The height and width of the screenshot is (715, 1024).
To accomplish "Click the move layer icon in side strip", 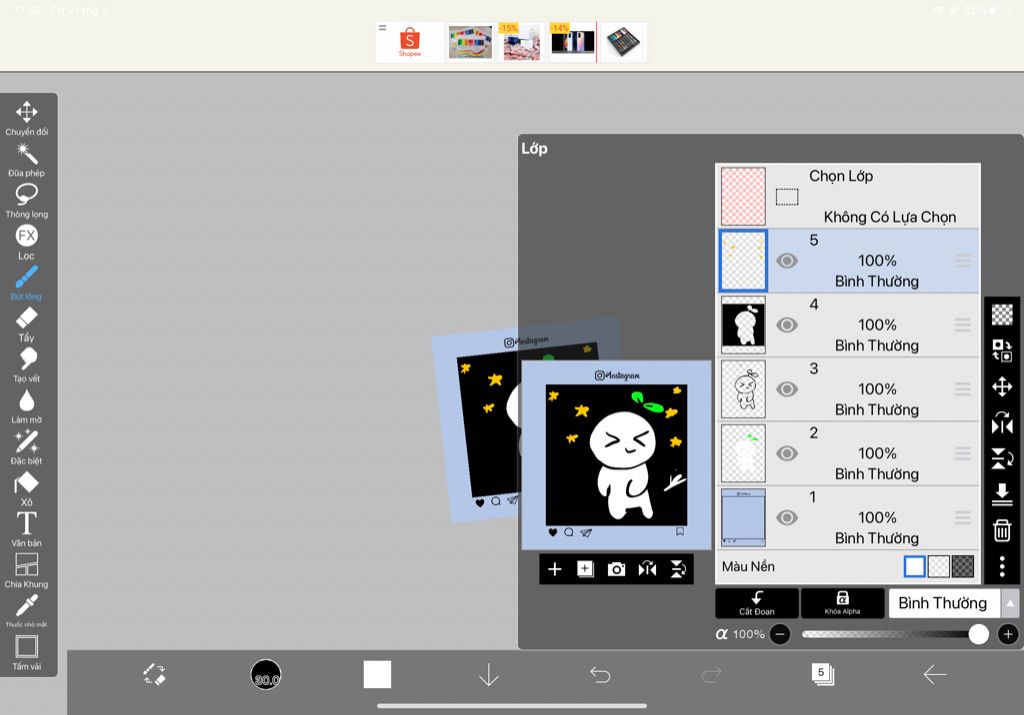I will pyautogui.click(x=1002, y=387).
